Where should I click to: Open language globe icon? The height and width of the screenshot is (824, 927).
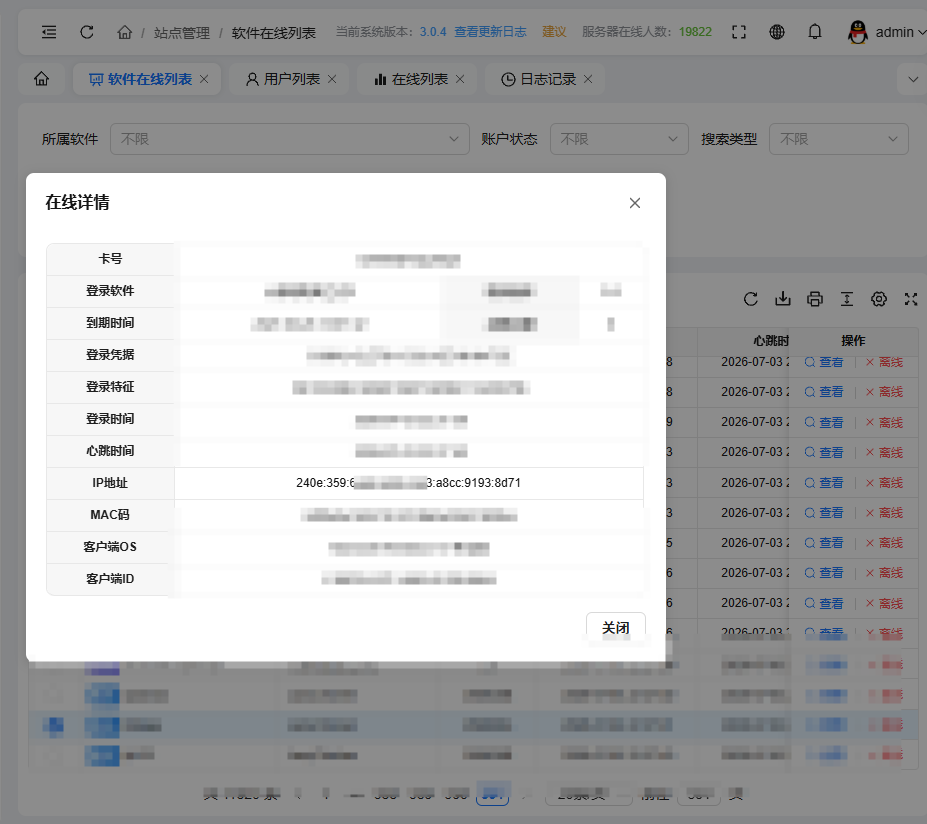tap(777, 32)
